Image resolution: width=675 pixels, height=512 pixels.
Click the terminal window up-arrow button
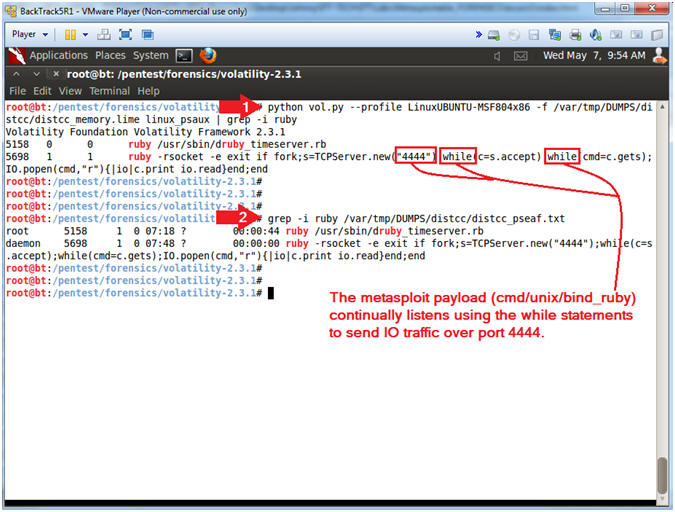[16, 74]
